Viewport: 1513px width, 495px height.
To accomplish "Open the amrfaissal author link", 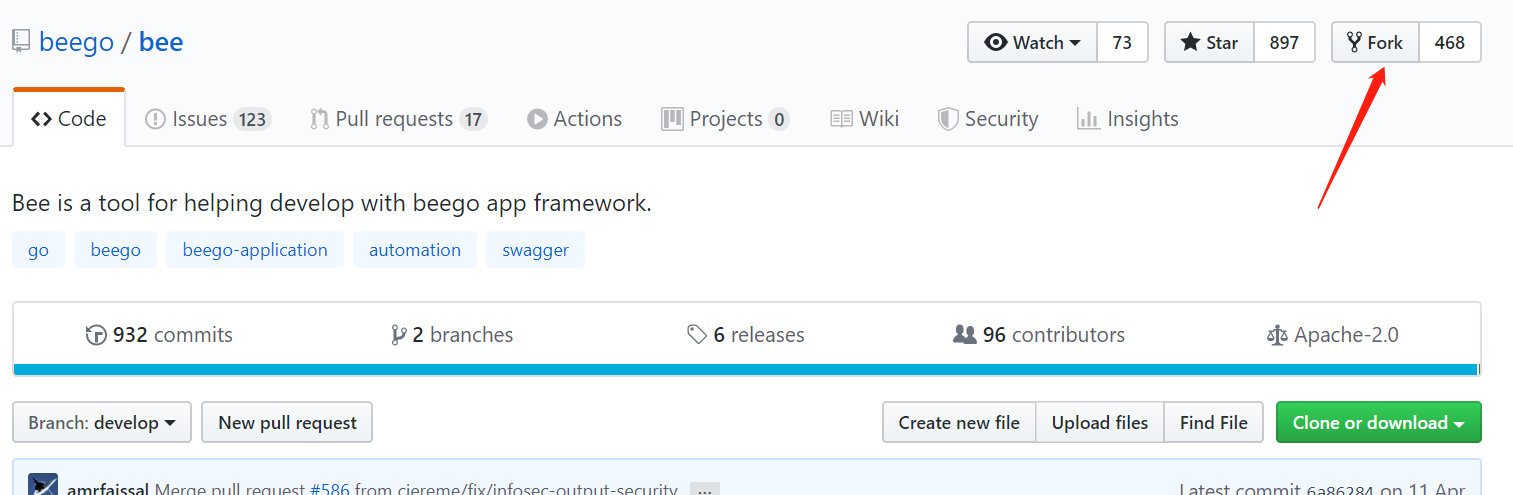I will pyautogui.click(x=108, y=489).
